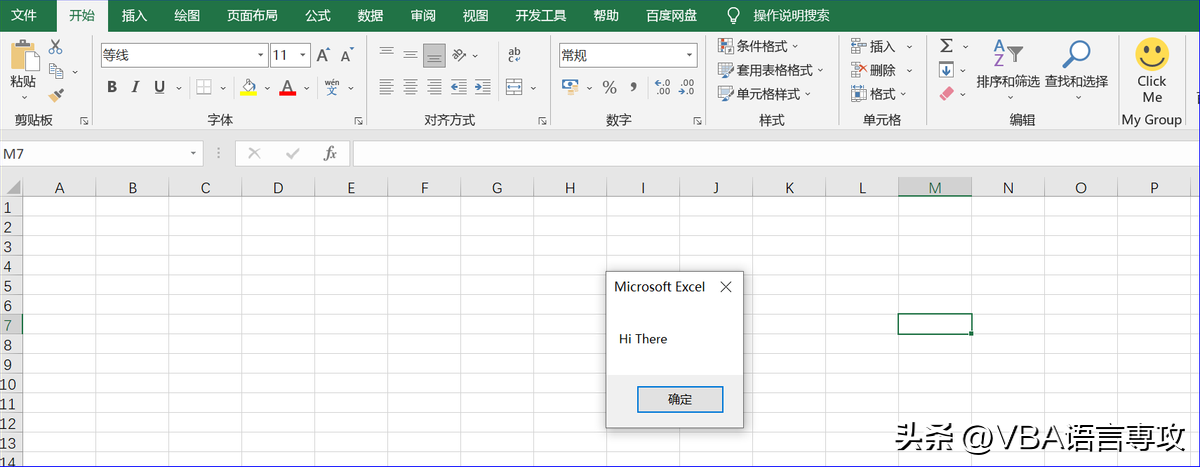Click the formula bar input field
The image size is (1200, 467).
tap(774, 153)
